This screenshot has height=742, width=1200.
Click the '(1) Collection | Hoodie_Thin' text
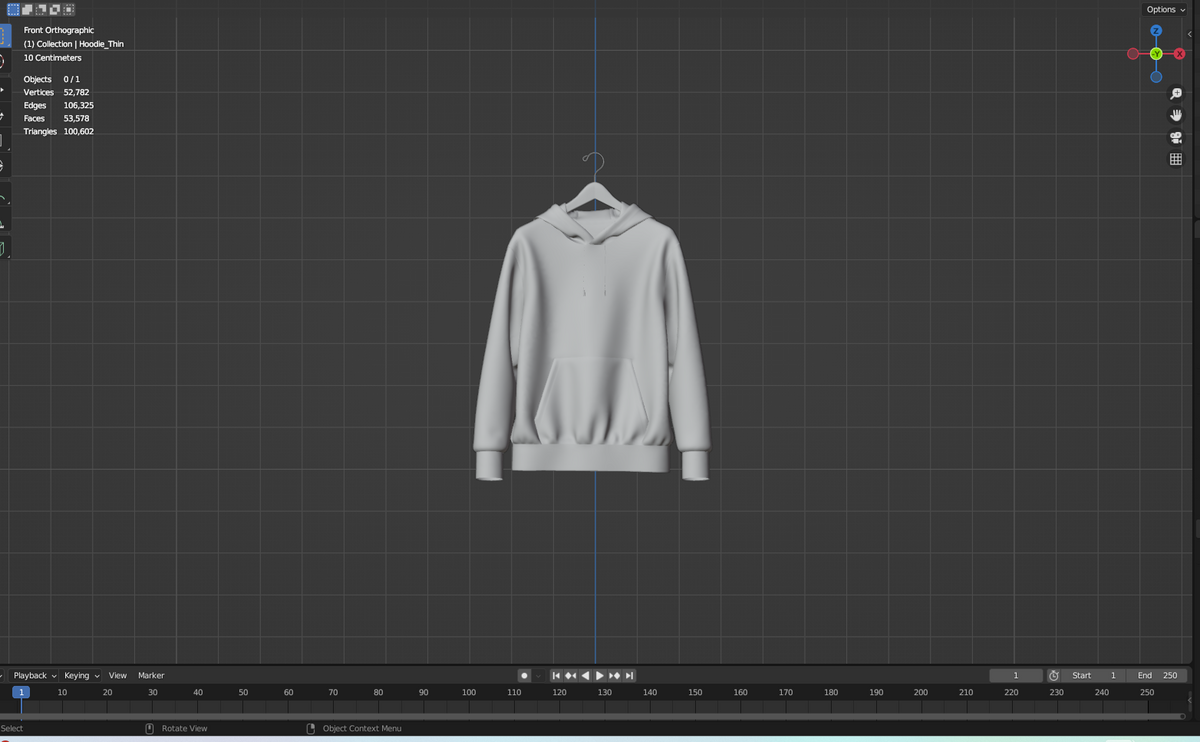coord(74,44)
